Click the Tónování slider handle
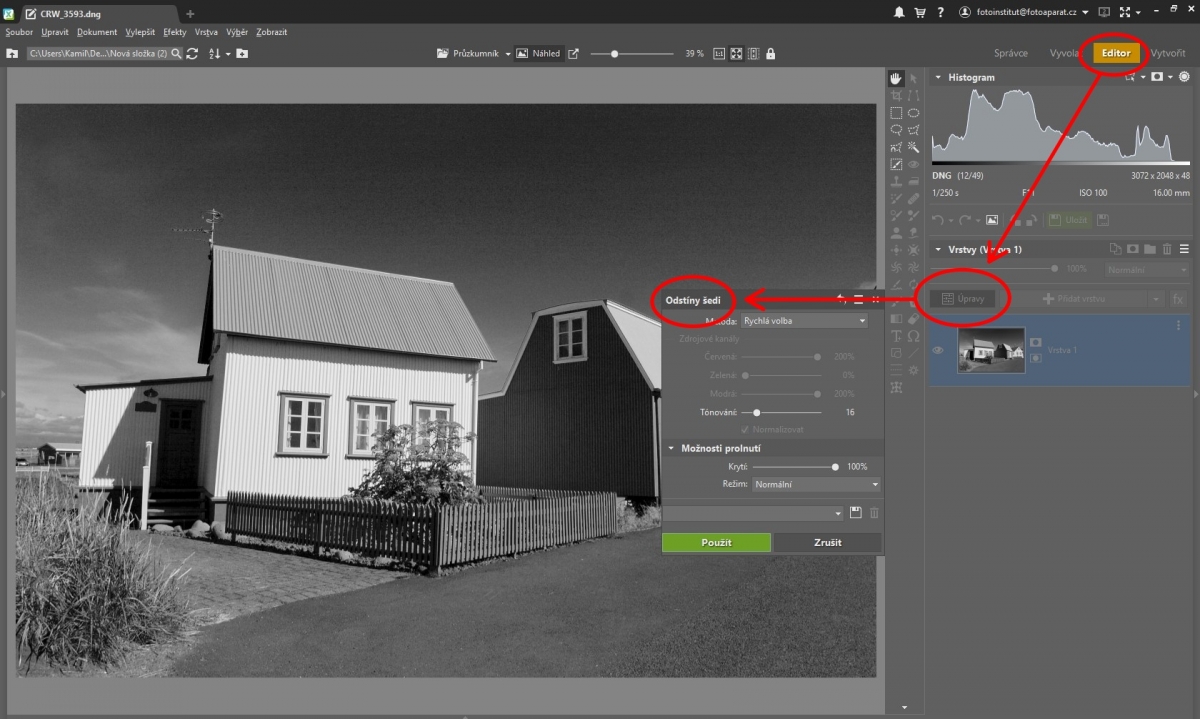The image size is (1200, 719). [757, 412]
